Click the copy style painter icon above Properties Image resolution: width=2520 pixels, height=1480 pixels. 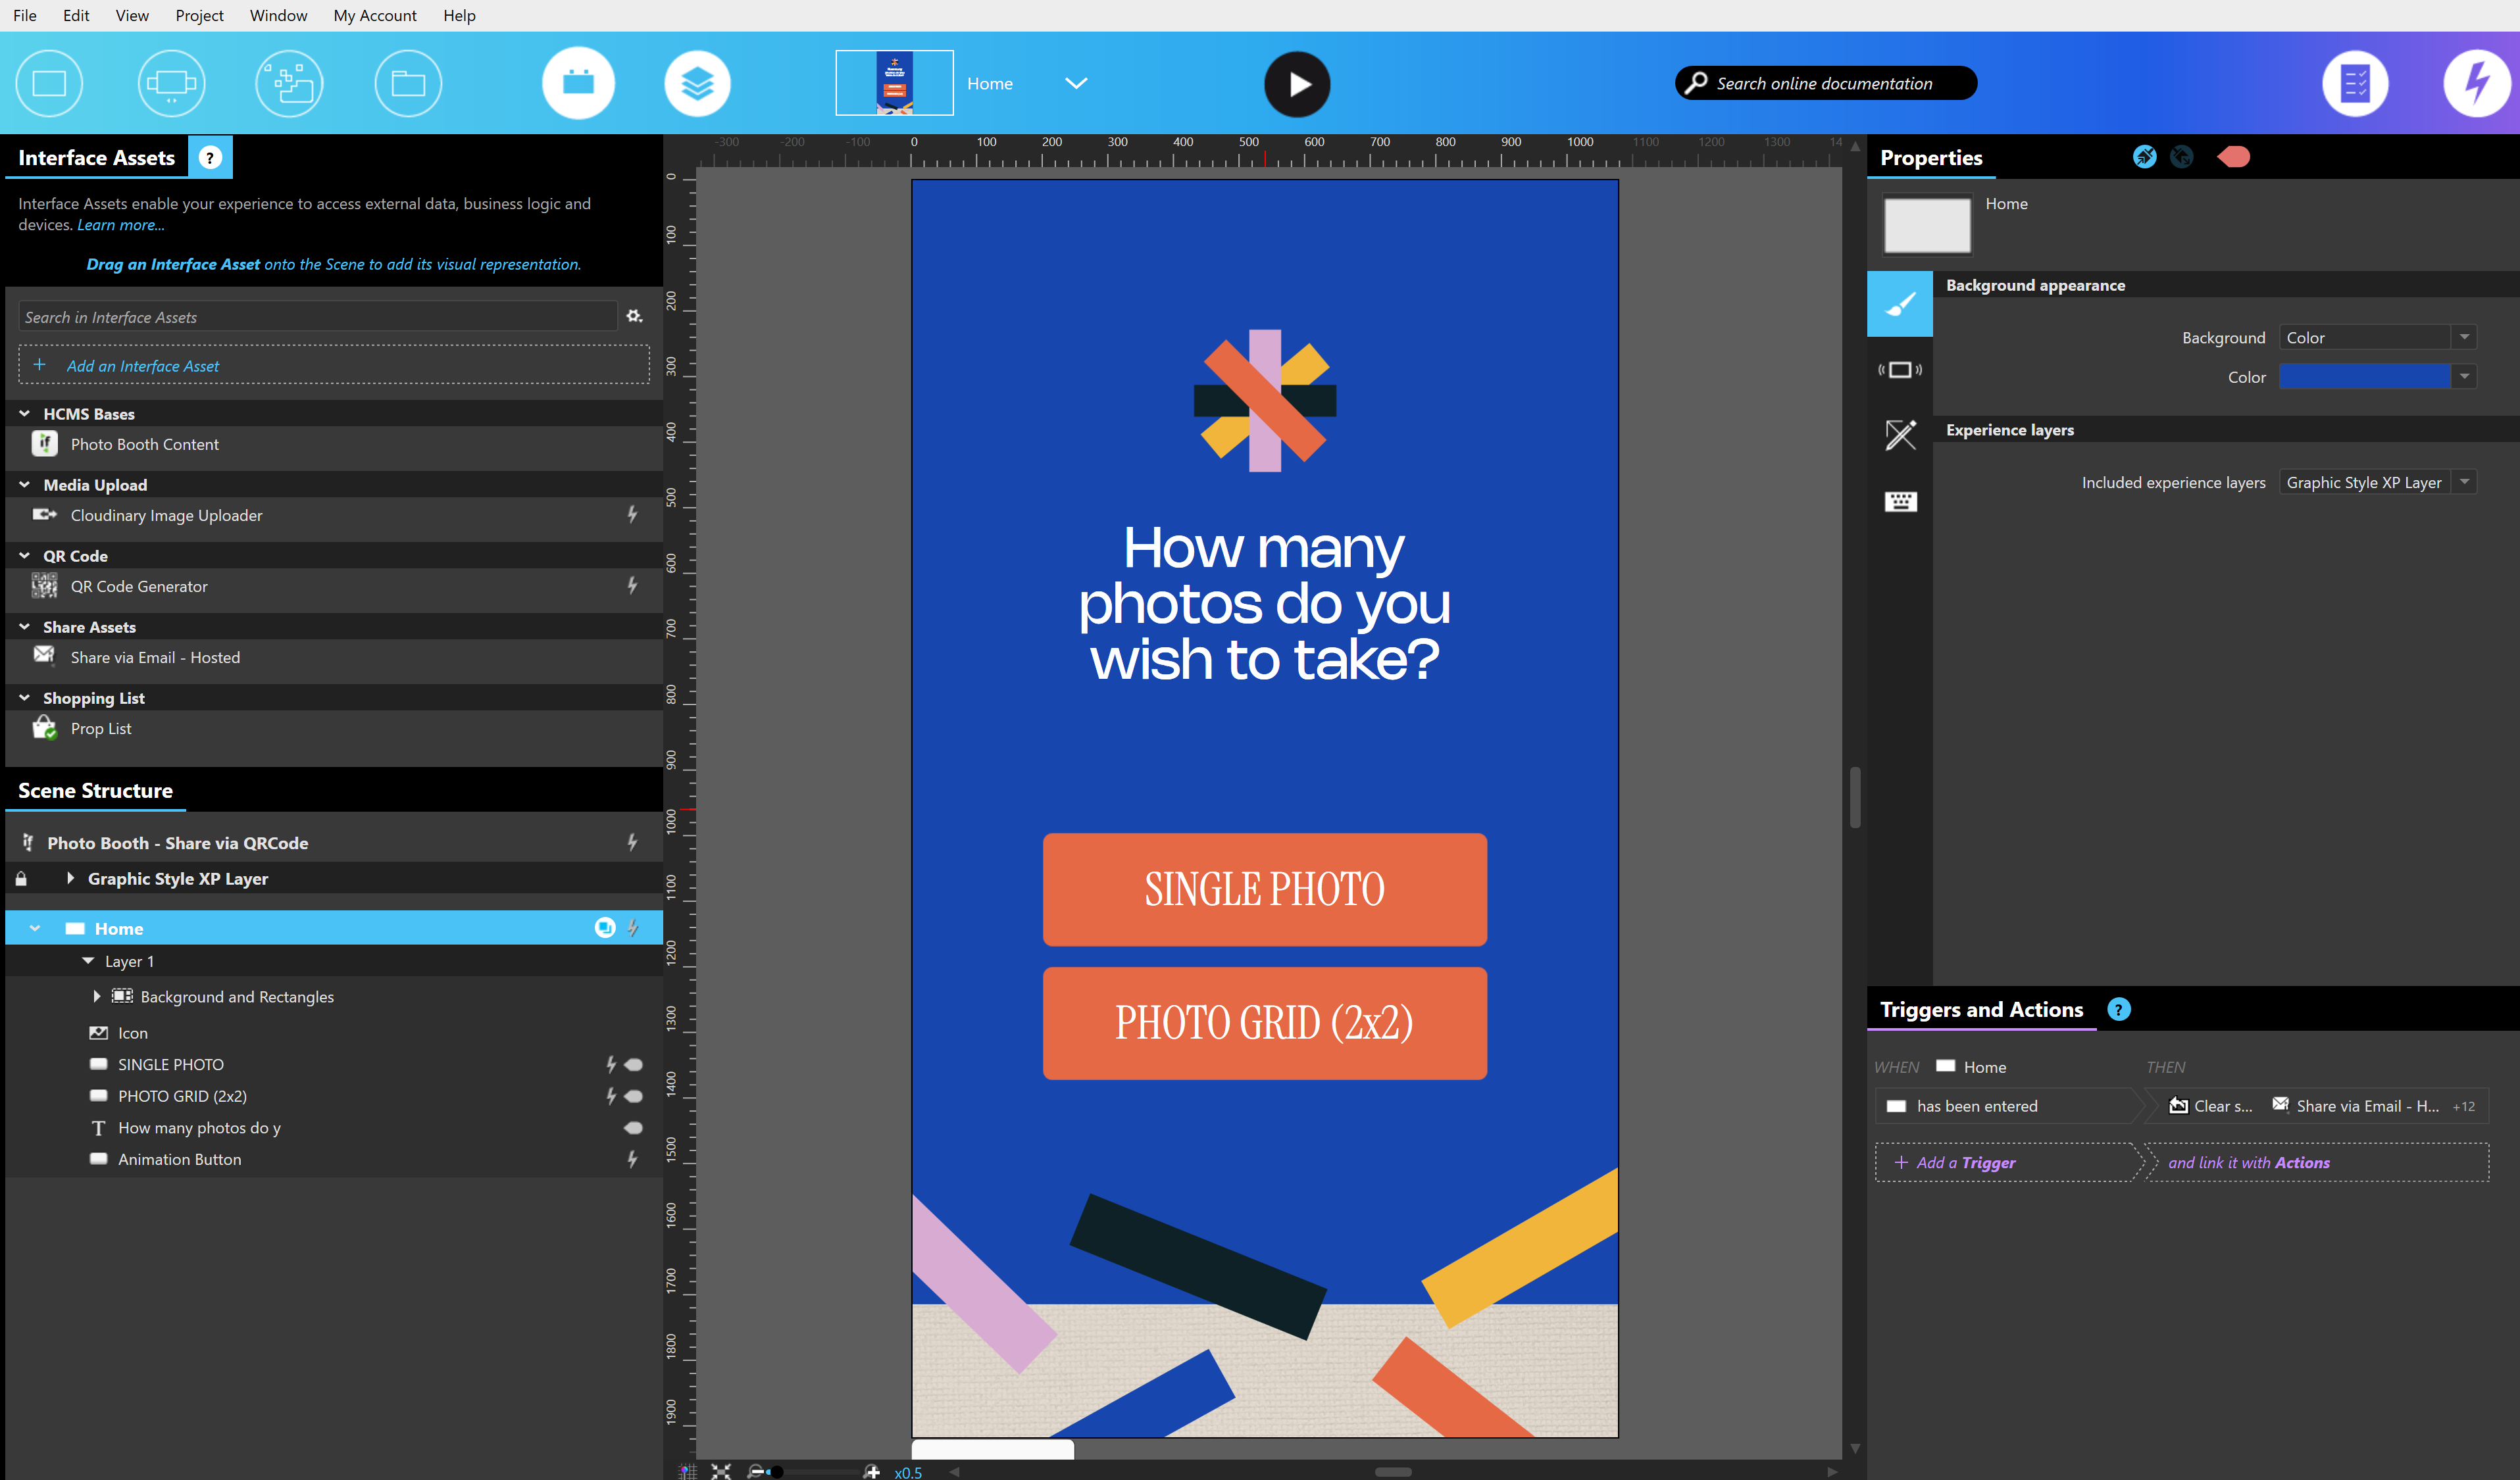pos(2144,156)
